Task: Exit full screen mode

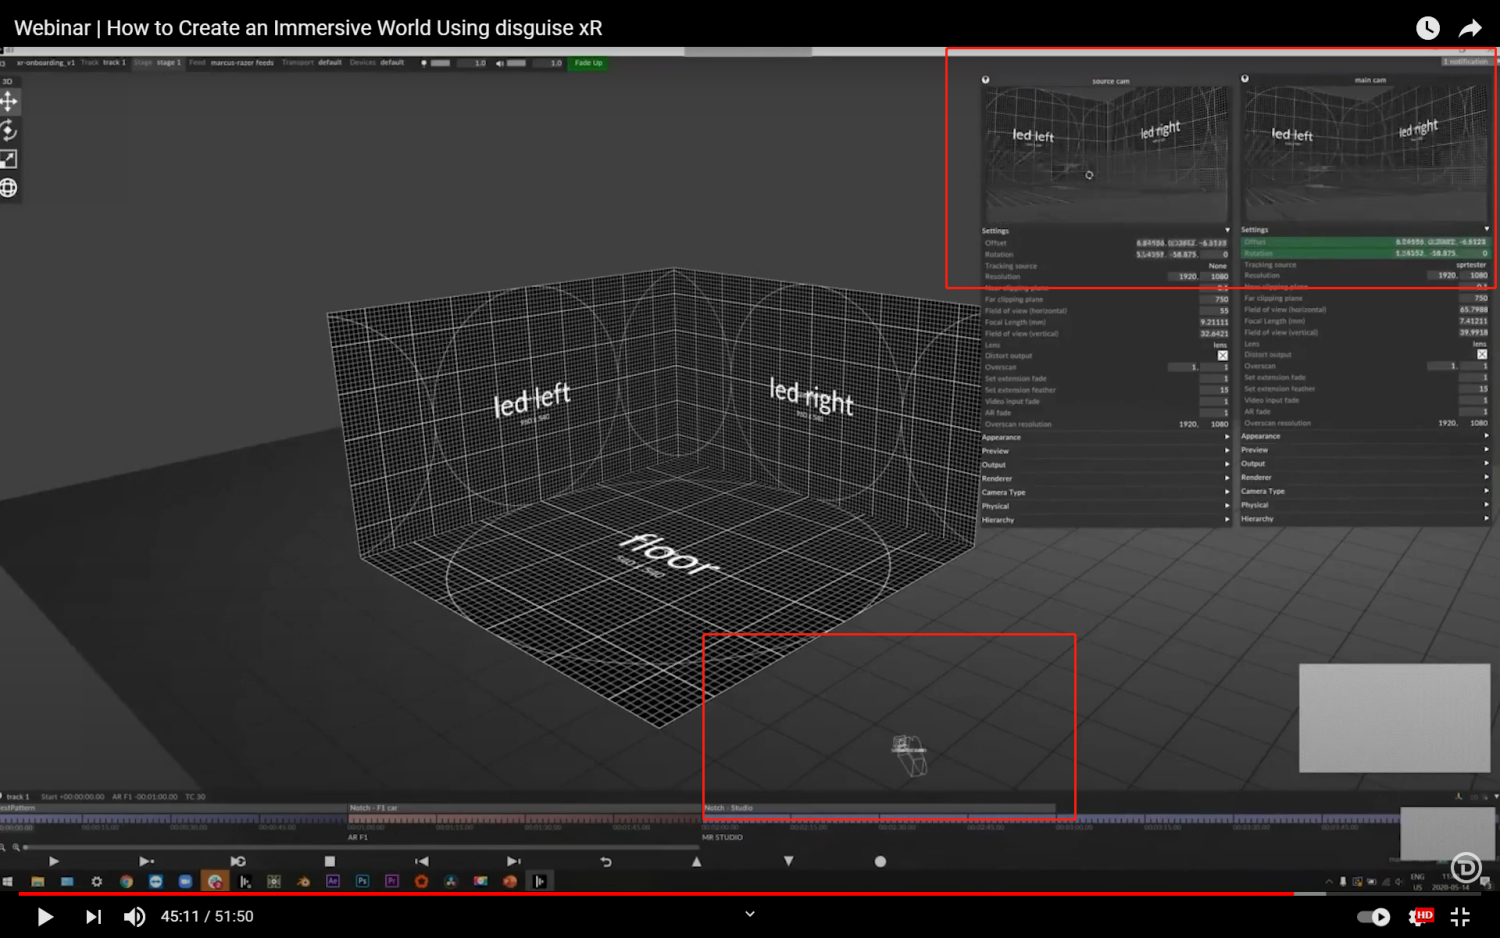Action: [x=1460, y=916]
